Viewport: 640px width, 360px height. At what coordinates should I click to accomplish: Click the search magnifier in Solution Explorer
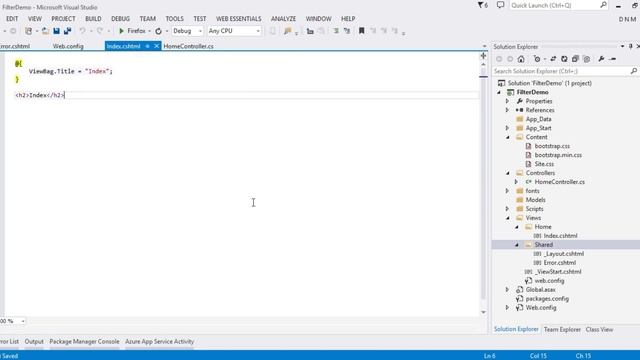633,71
